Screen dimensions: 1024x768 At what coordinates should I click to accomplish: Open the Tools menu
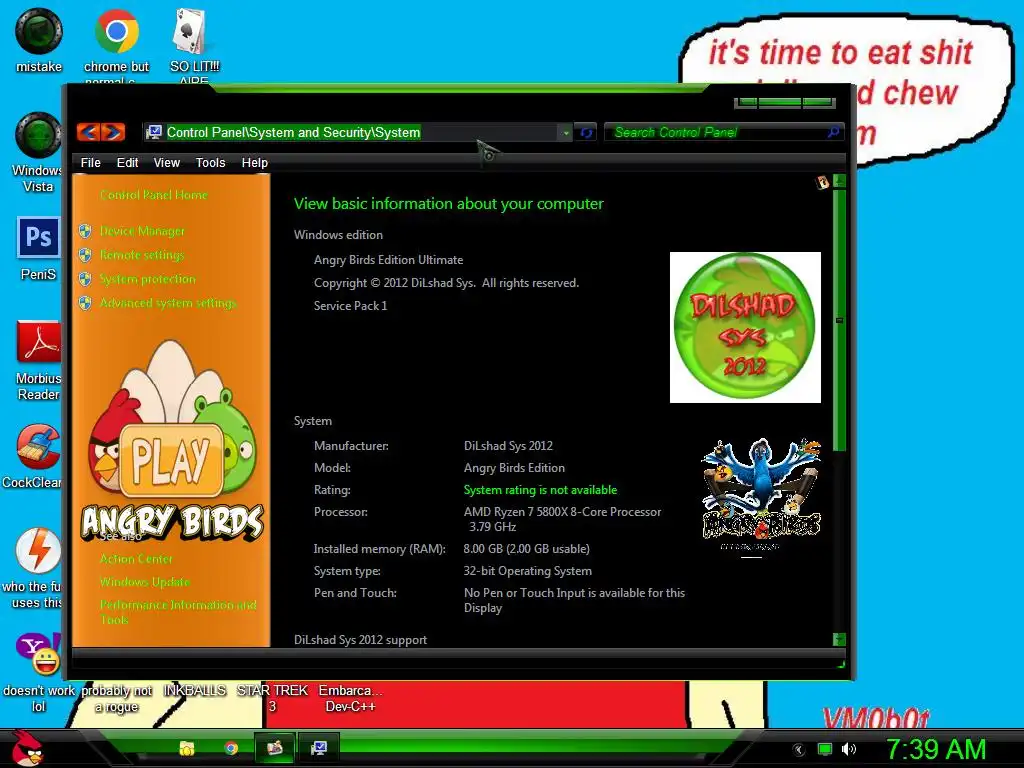coord(210,163)
